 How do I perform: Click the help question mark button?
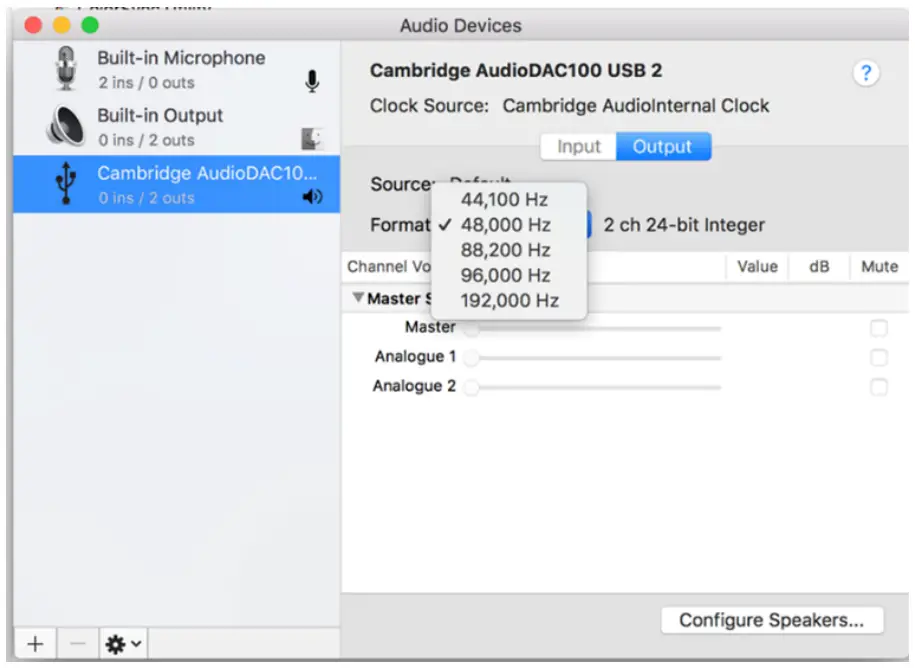click(866, 73)
